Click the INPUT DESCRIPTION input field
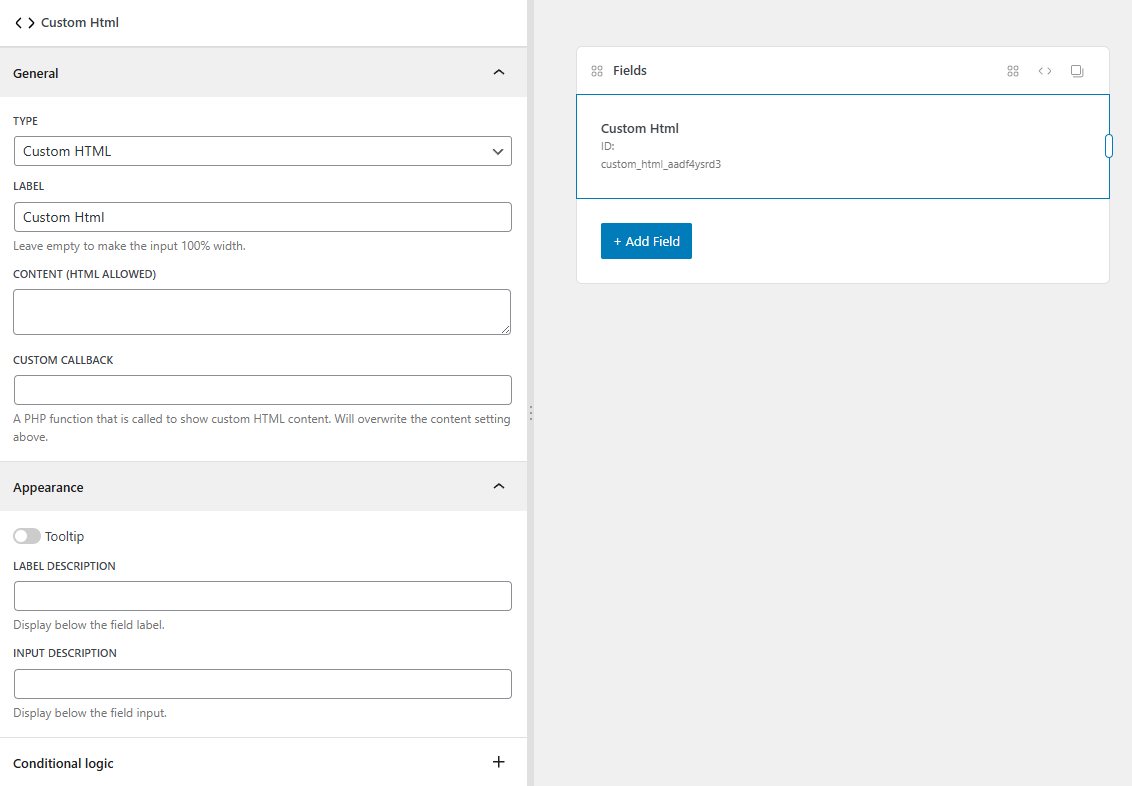The image size is (1132, 786). pos(262,683)
